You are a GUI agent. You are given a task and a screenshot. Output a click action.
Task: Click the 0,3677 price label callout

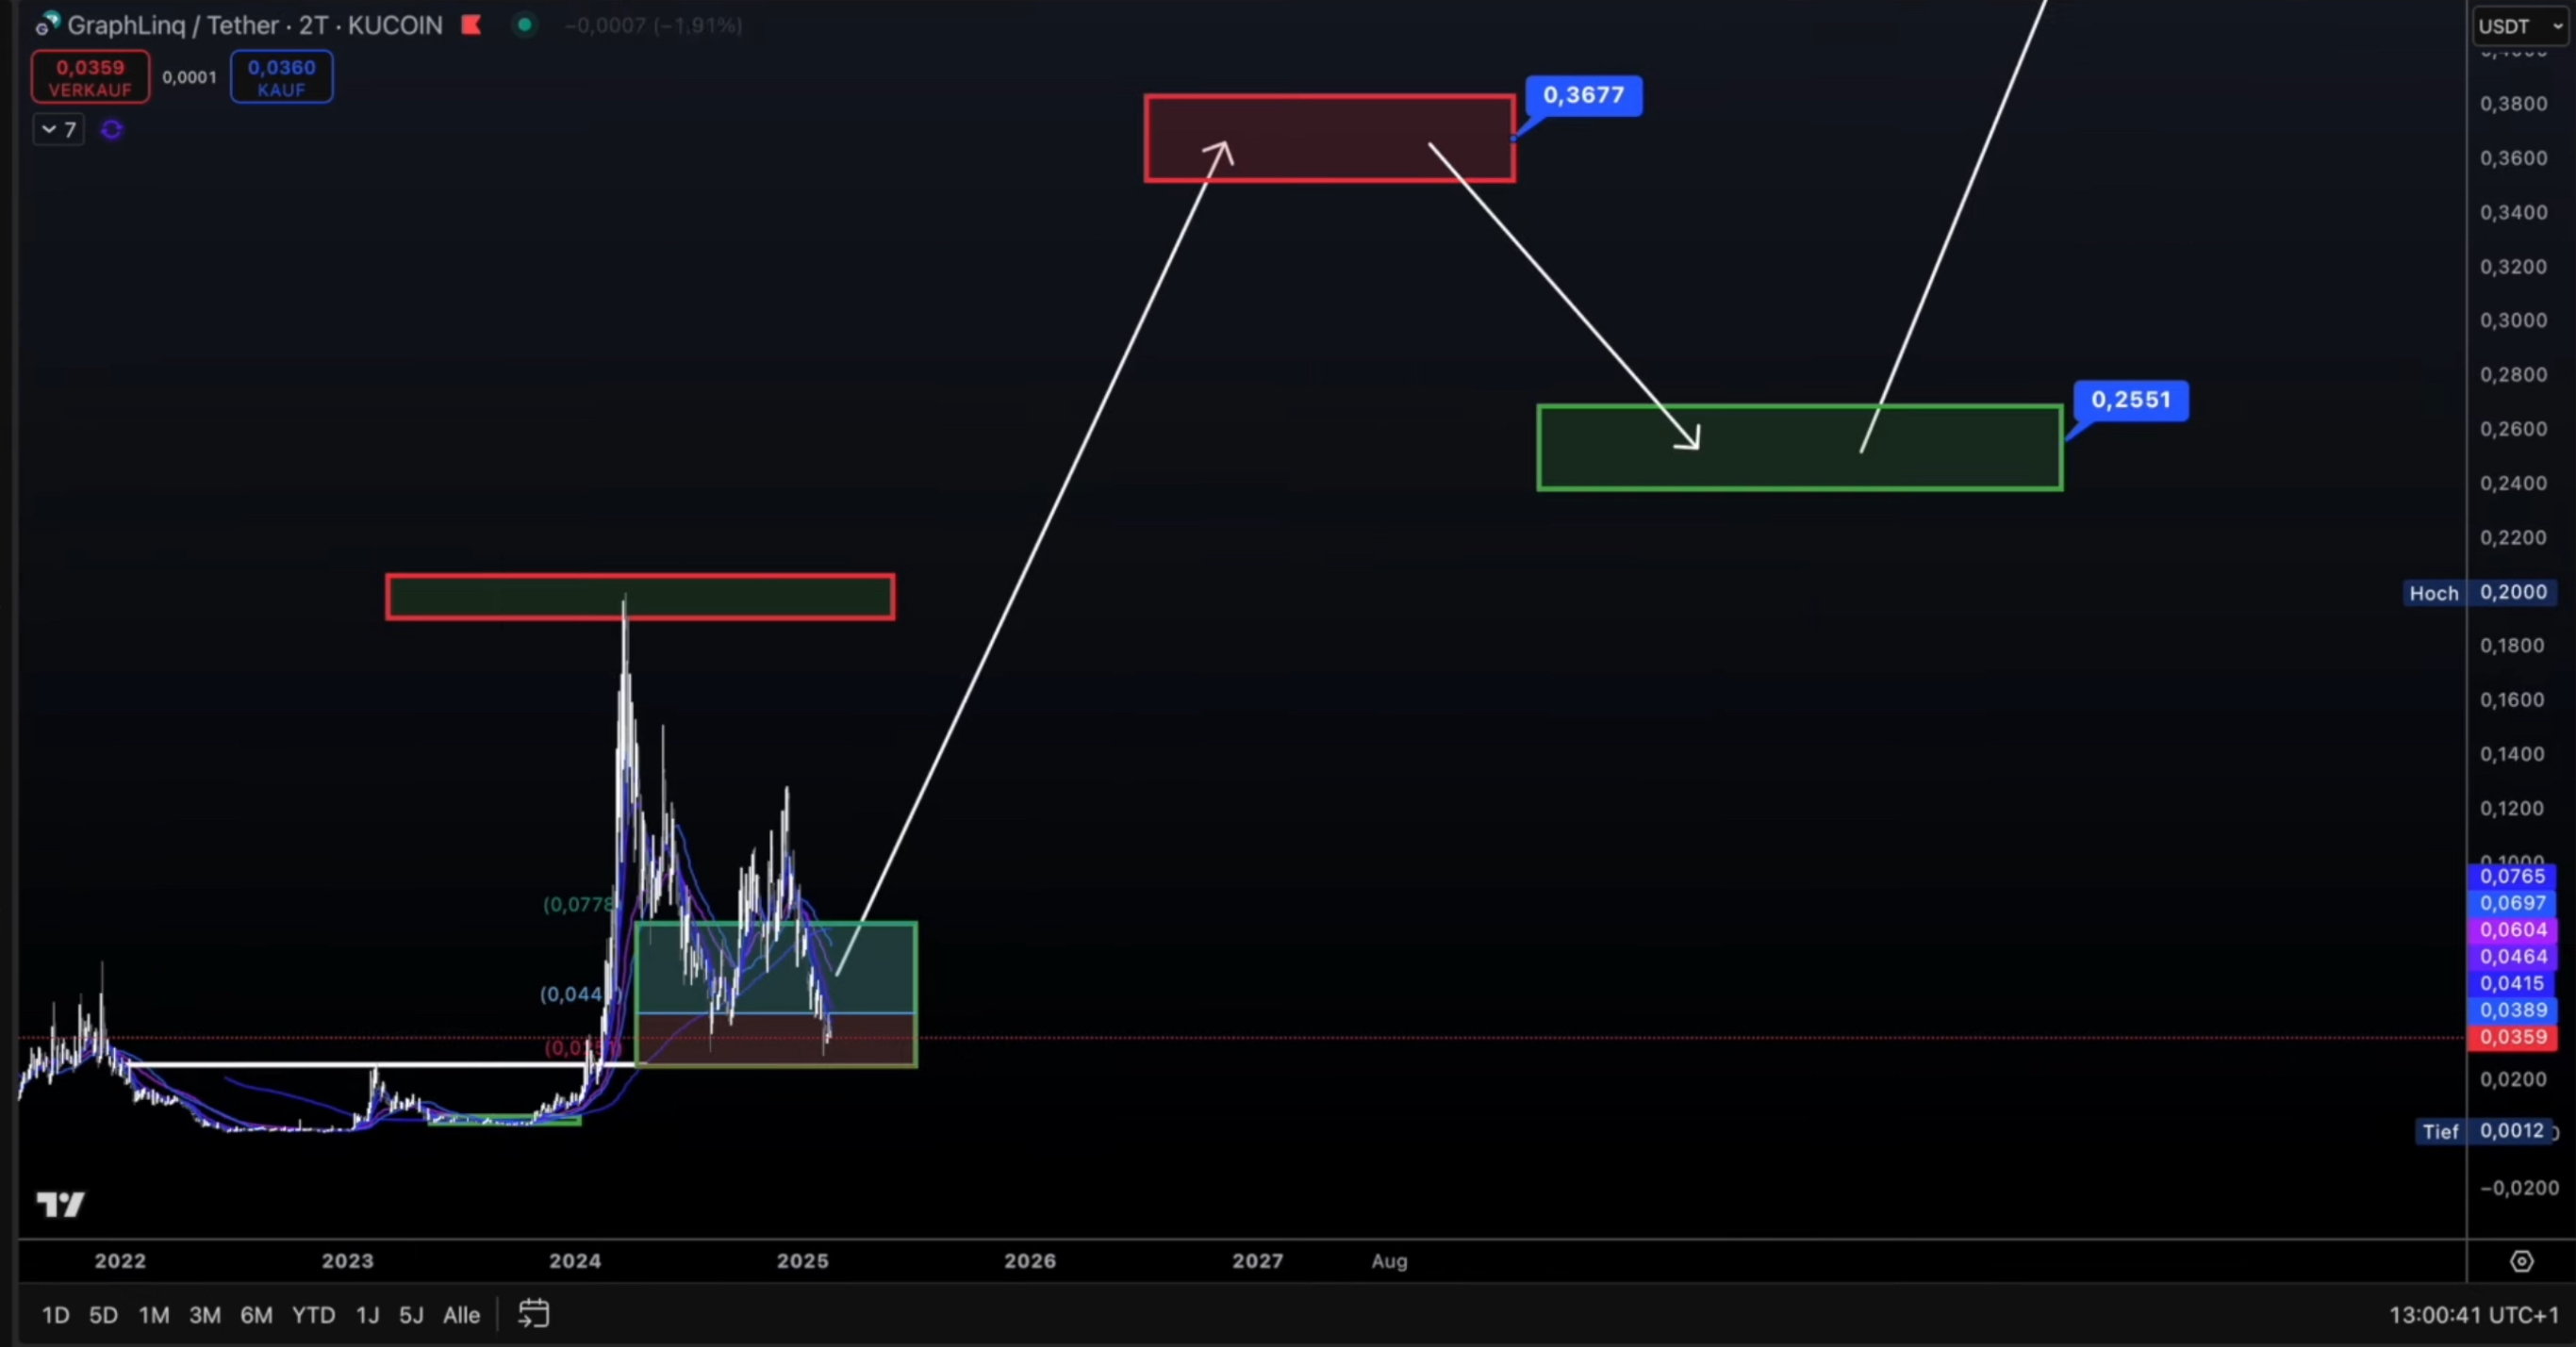(1583, 95)
